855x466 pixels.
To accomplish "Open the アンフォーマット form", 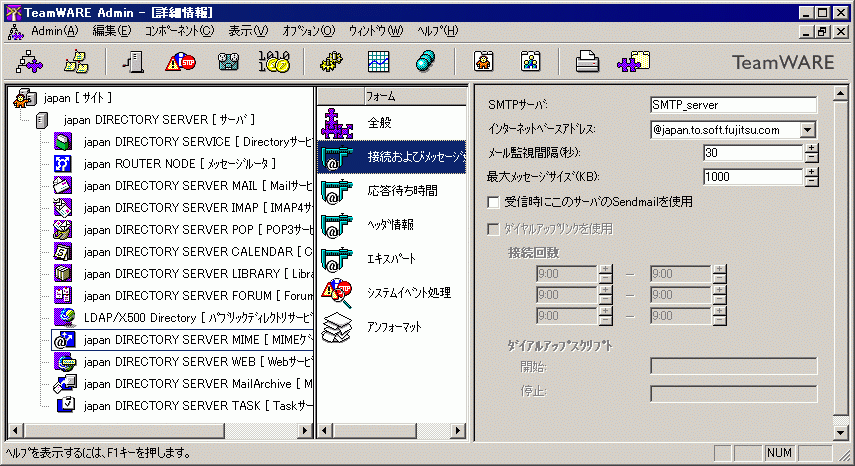I will tap(391, 327).
